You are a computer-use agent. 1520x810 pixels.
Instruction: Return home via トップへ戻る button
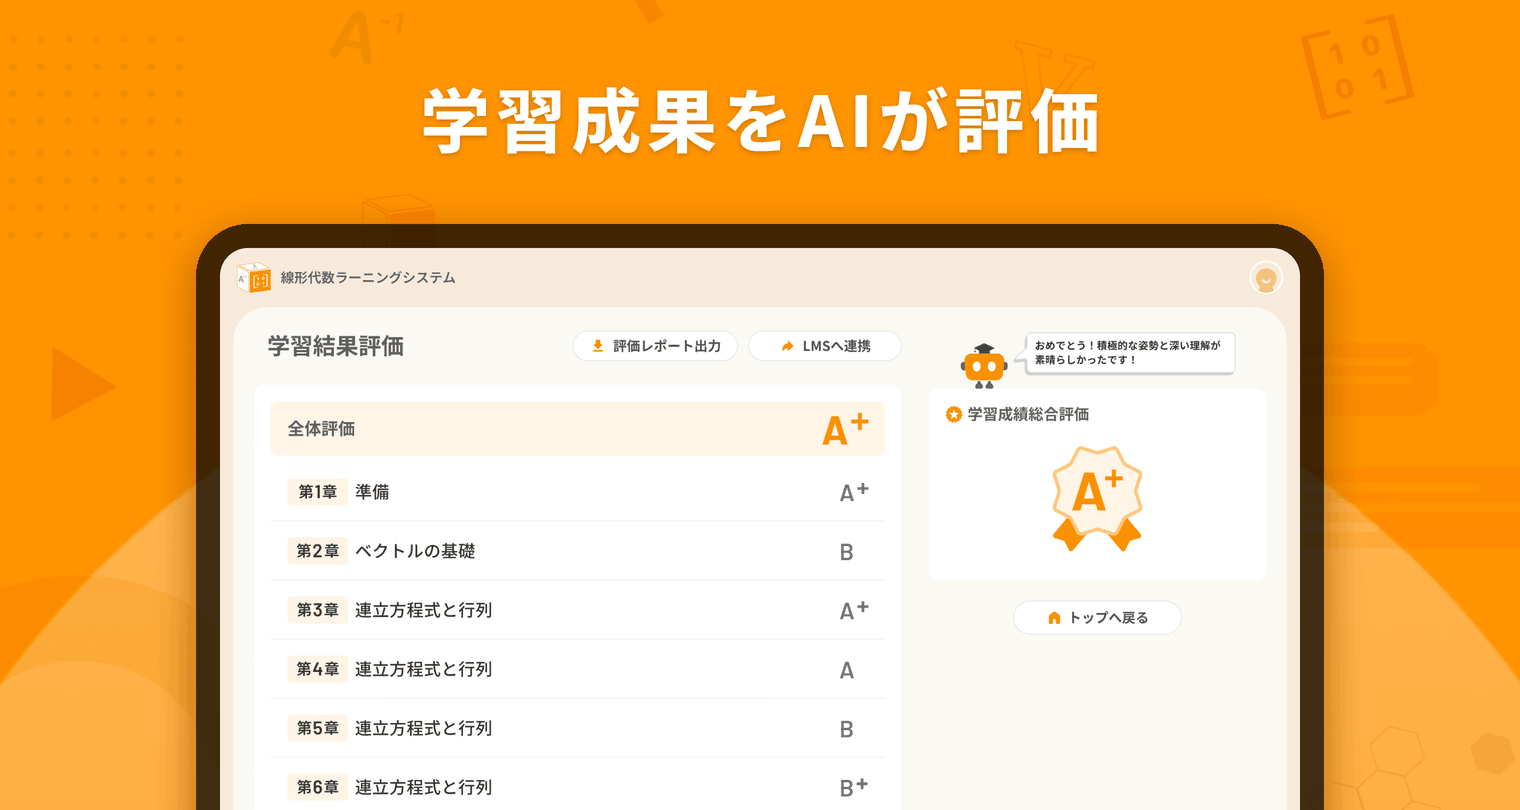tap(1097, 618)
